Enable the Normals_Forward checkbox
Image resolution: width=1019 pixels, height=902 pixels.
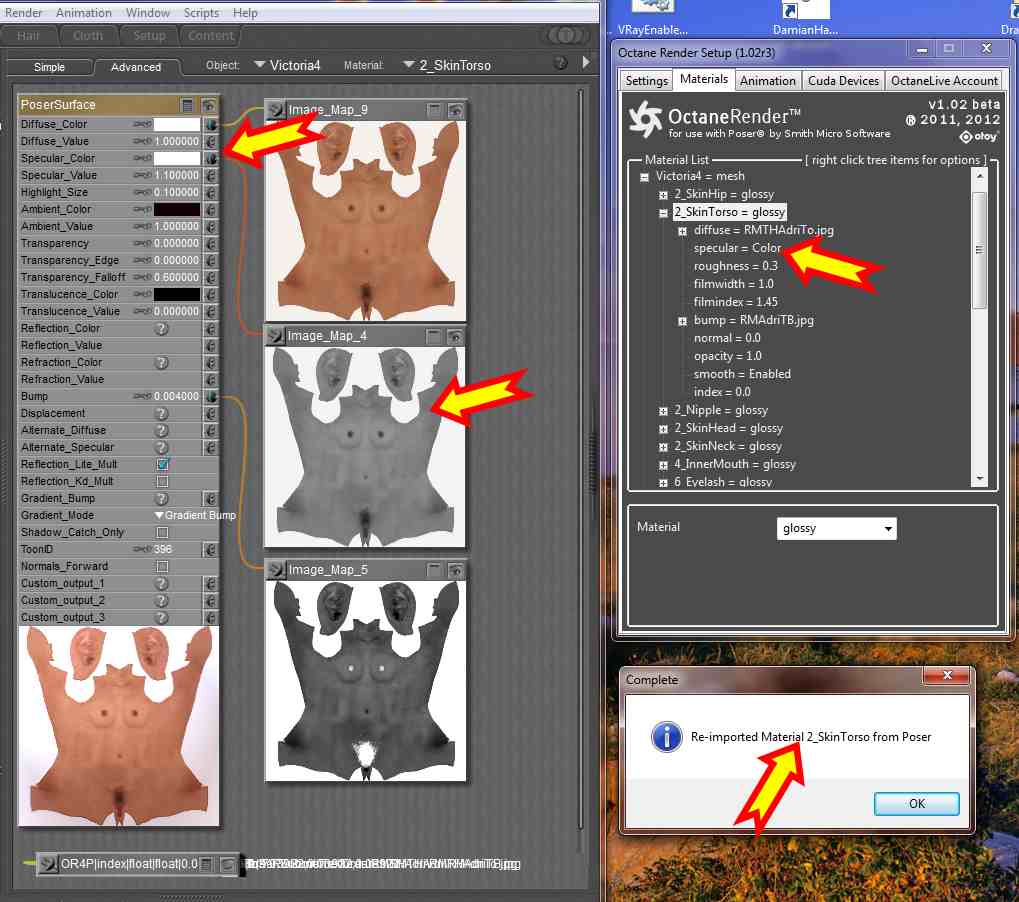point(162,567)
